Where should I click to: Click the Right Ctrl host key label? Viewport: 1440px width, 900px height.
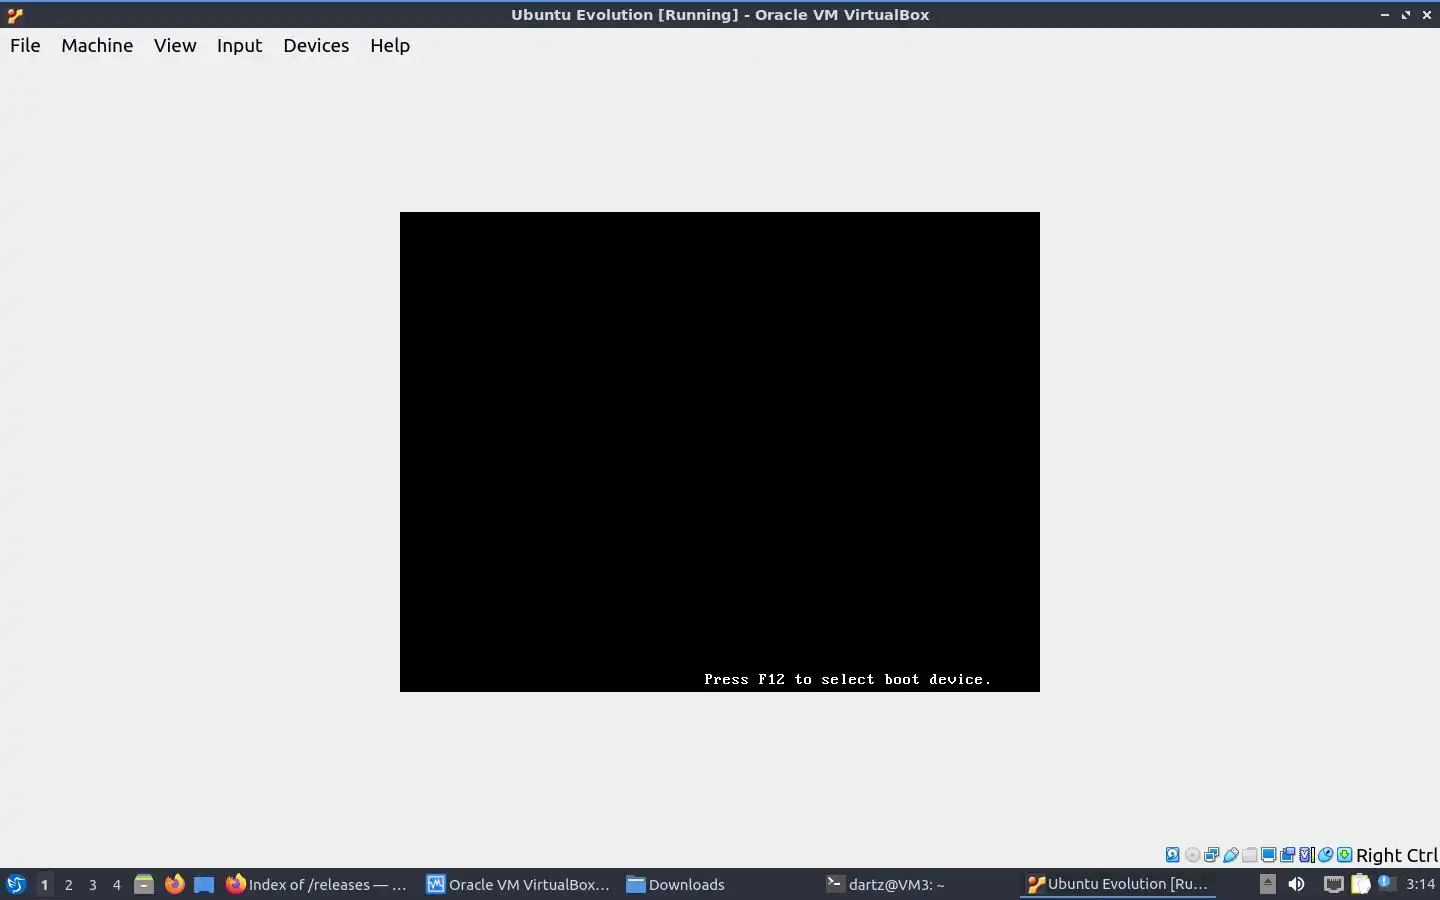click(1397, 855)
